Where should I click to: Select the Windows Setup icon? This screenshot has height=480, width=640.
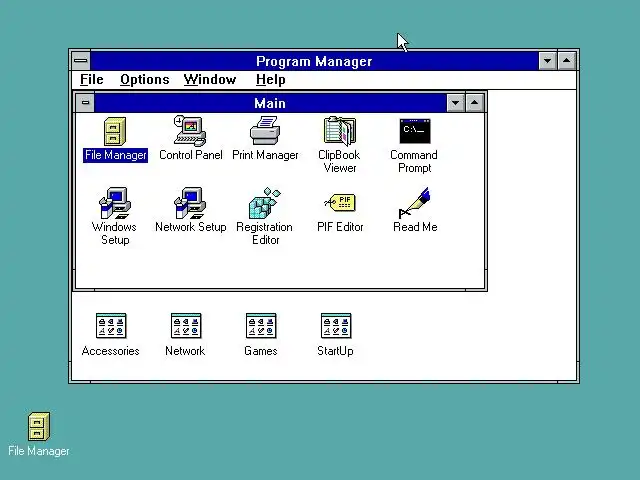(115, 203)
